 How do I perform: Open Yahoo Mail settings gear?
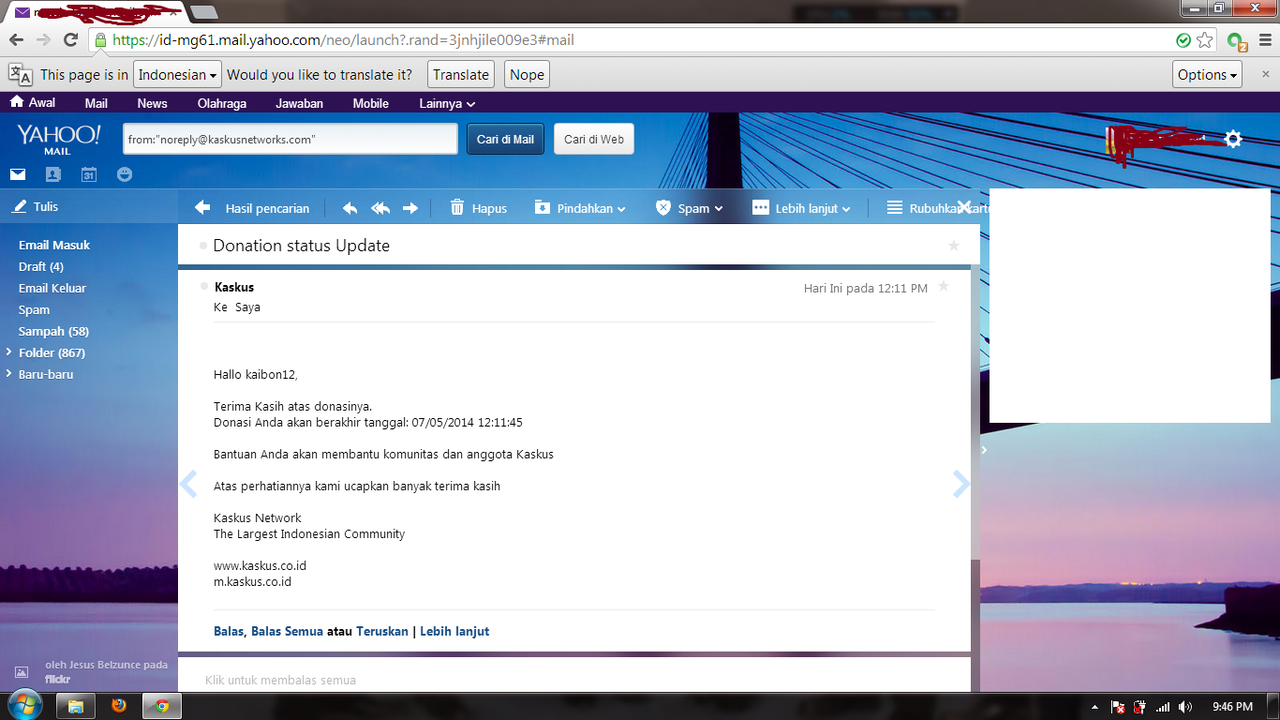[x=1233, y=139]
